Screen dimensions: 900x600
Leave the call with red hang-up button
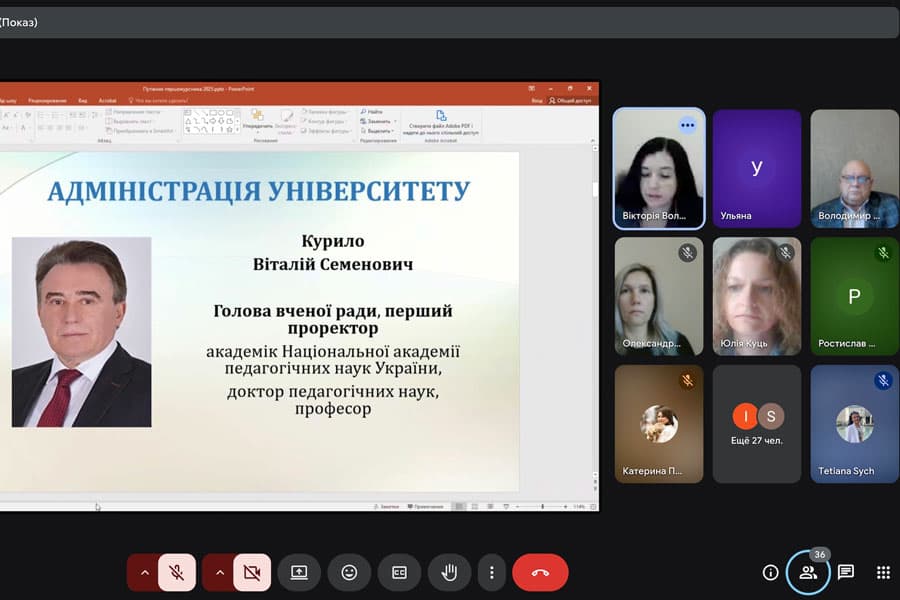click(x=540, y=572)
